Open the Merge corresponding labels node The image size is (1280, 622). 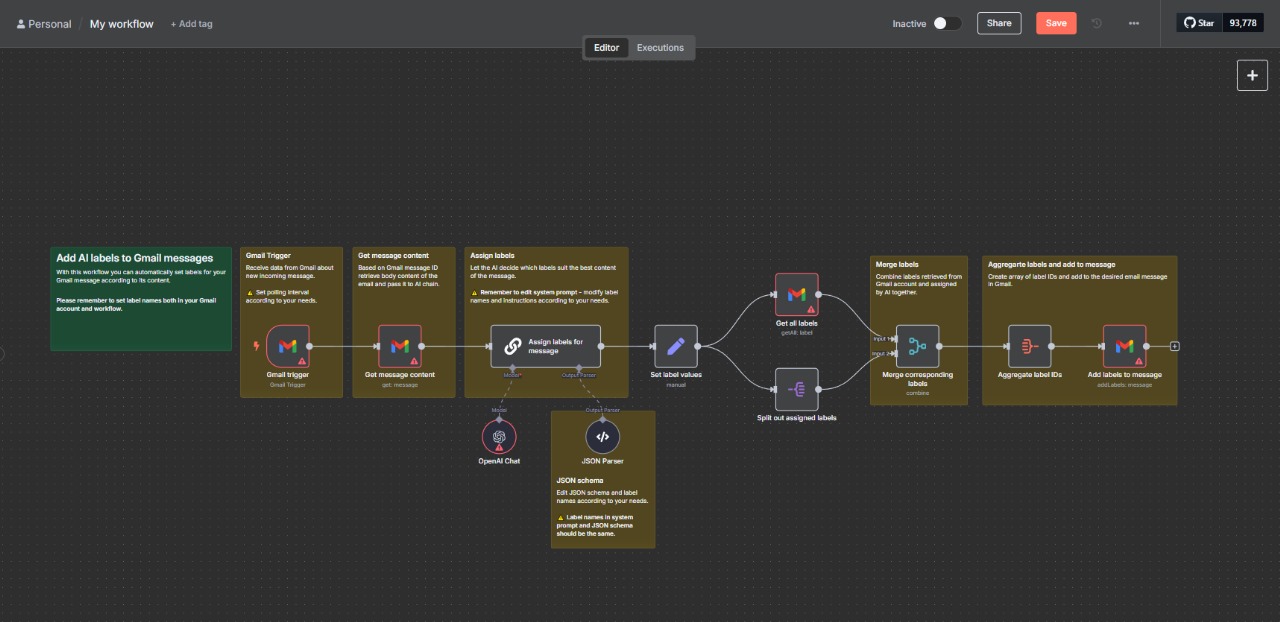(x=917, y=346)
